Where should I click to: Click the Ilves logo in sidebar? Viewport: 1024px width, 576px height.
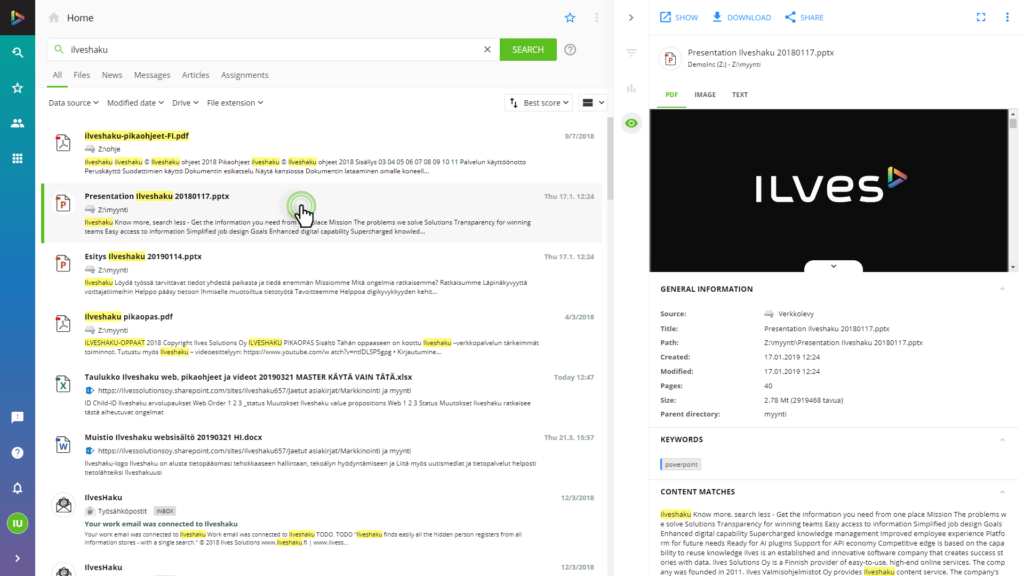[18, 18]
